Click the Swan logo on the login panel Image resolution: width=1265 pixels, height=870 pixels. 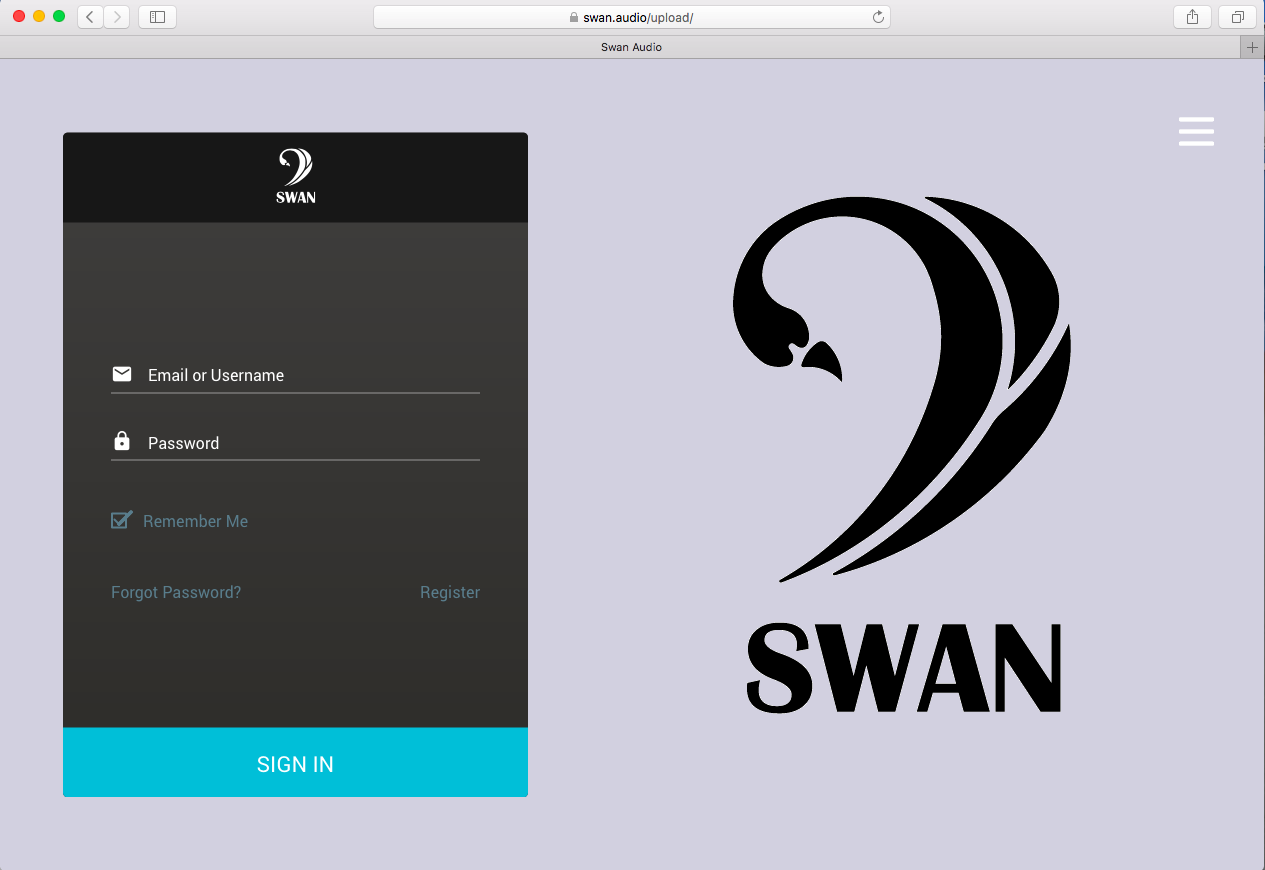295,176
